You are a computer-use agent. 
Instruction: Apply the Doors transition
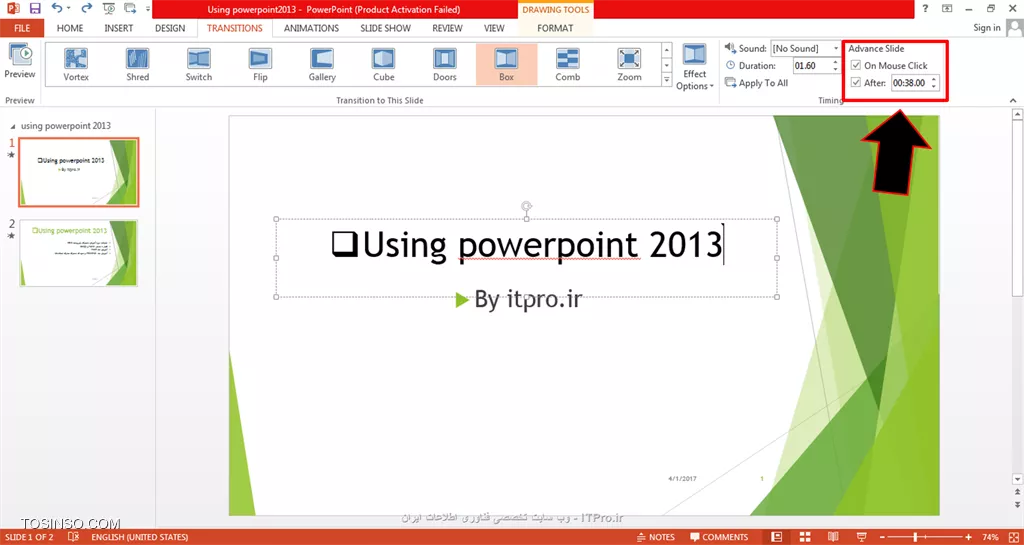click(x=445, y=65)
